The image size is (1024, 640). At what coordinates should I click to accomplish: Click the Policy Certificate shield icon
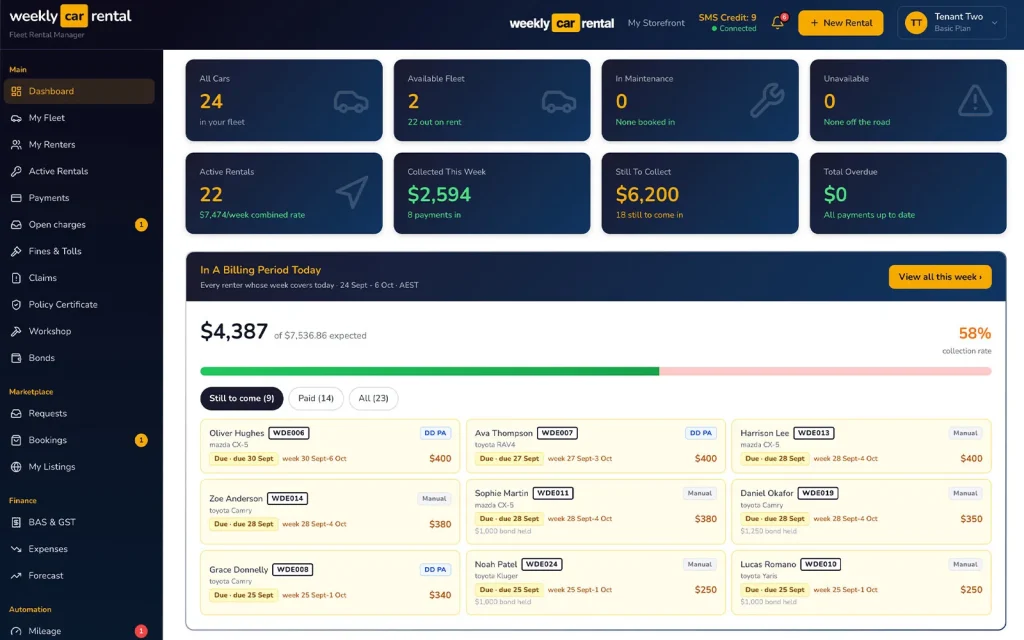[16, 304]
